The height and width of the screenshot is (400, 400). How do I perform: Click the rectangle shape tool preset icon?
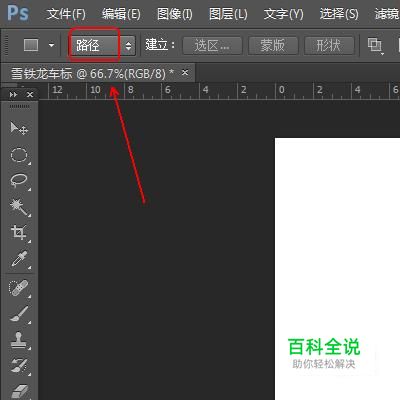click(31, 45)
